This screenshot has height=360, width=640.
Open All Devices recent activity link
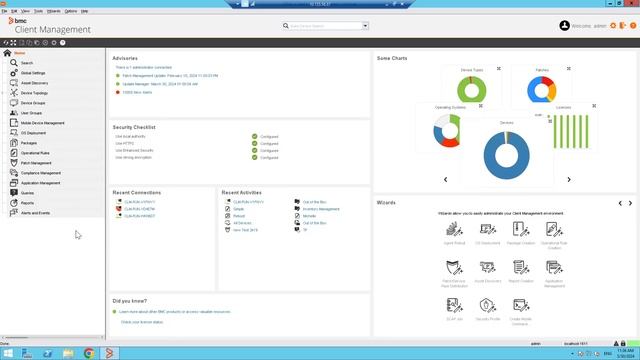click(242, 223)
